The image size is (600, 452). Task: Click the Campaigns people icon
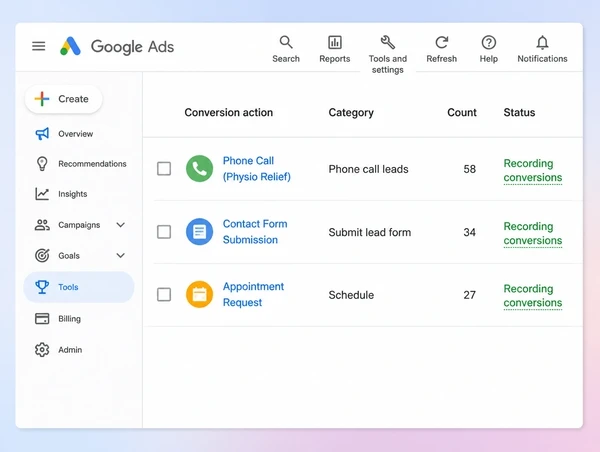pos(42,225)
